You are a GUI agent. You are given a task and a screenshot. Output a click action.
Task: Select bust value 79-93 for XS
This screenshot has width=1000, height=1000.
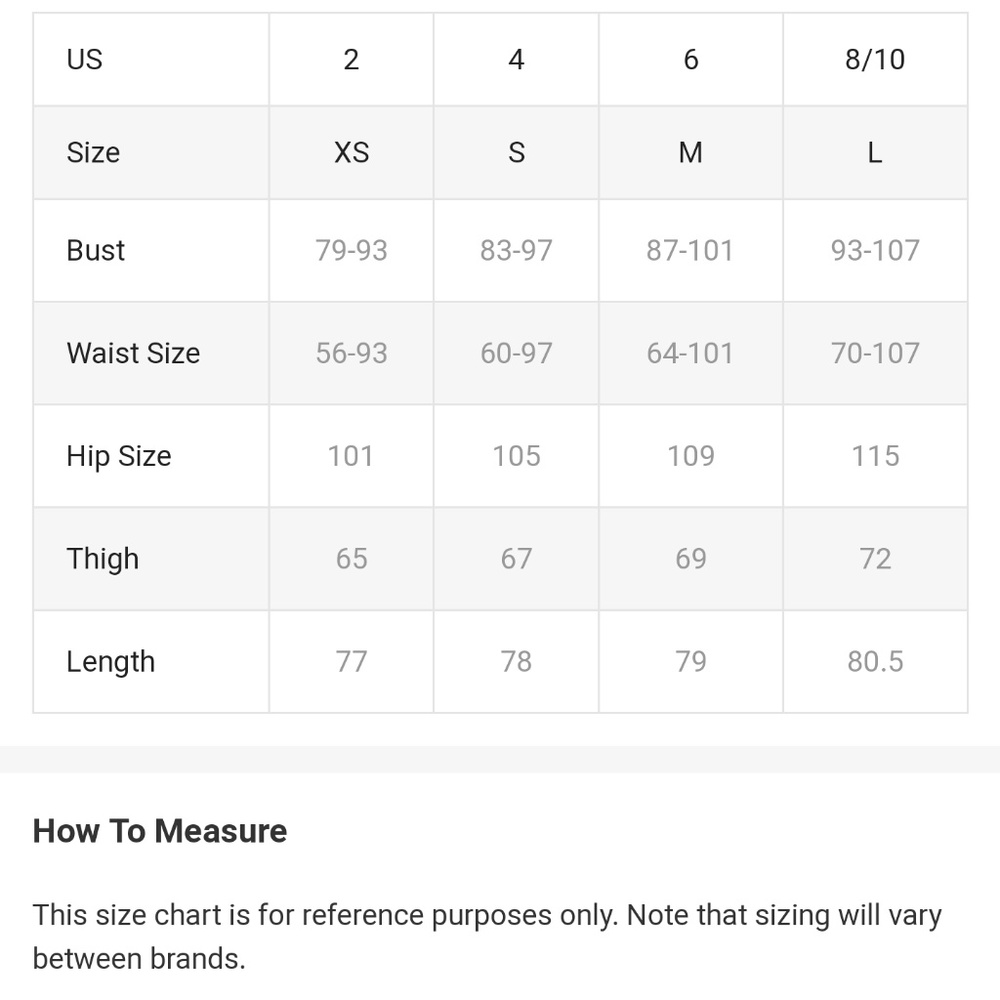click(x=351, y=250)
